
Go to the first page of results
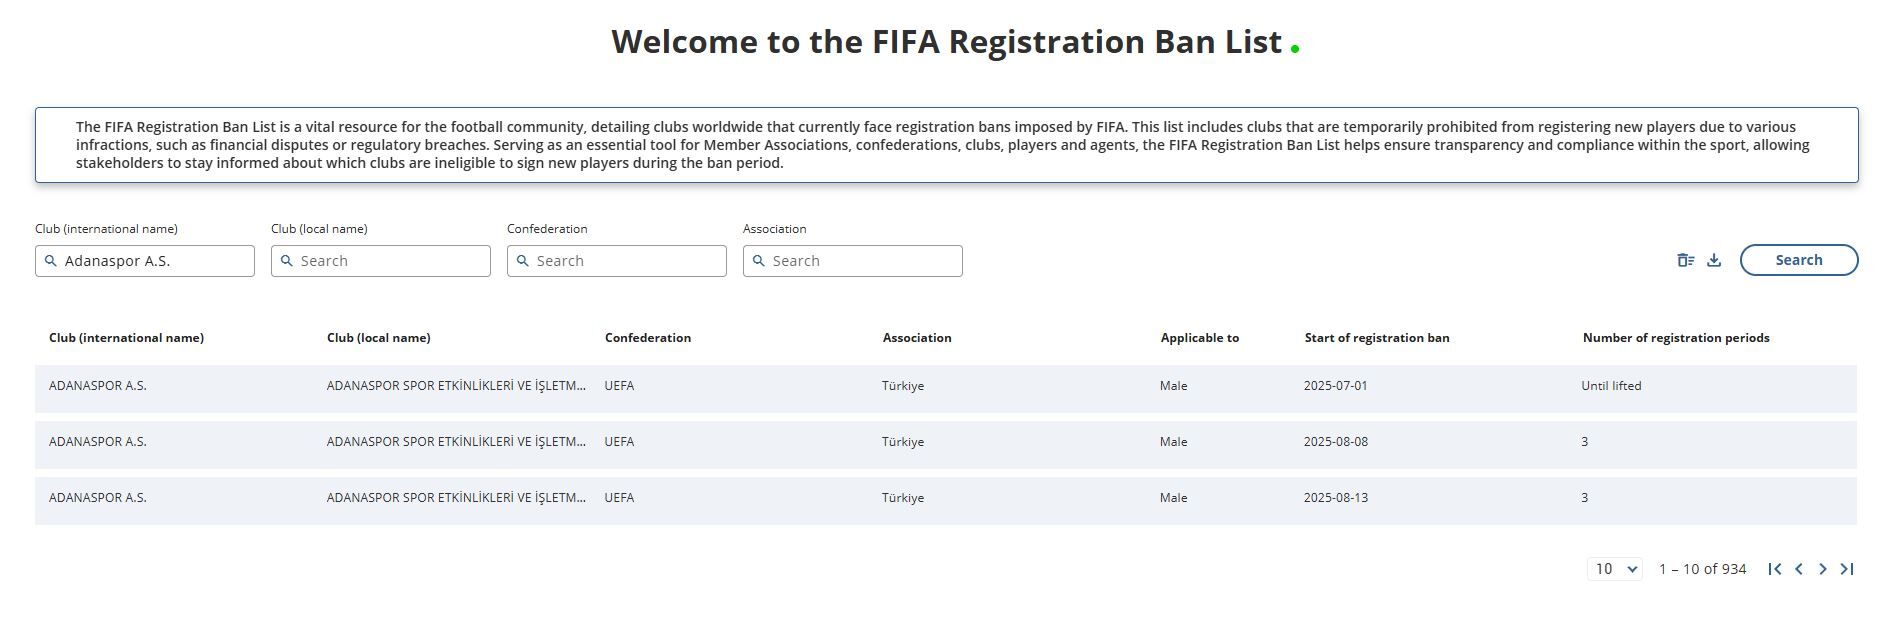coord(1775,569)
